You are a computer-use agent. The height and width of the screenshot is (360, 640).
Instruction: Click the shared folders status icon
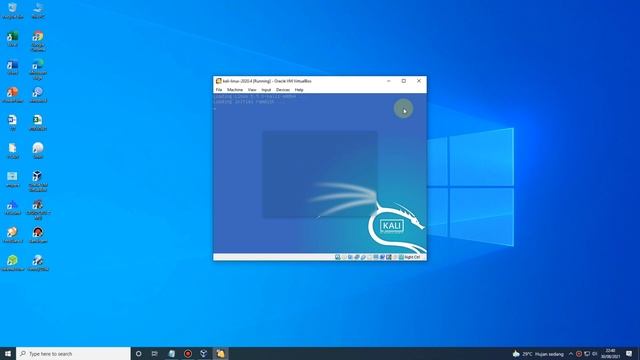(x=369, y=257)
